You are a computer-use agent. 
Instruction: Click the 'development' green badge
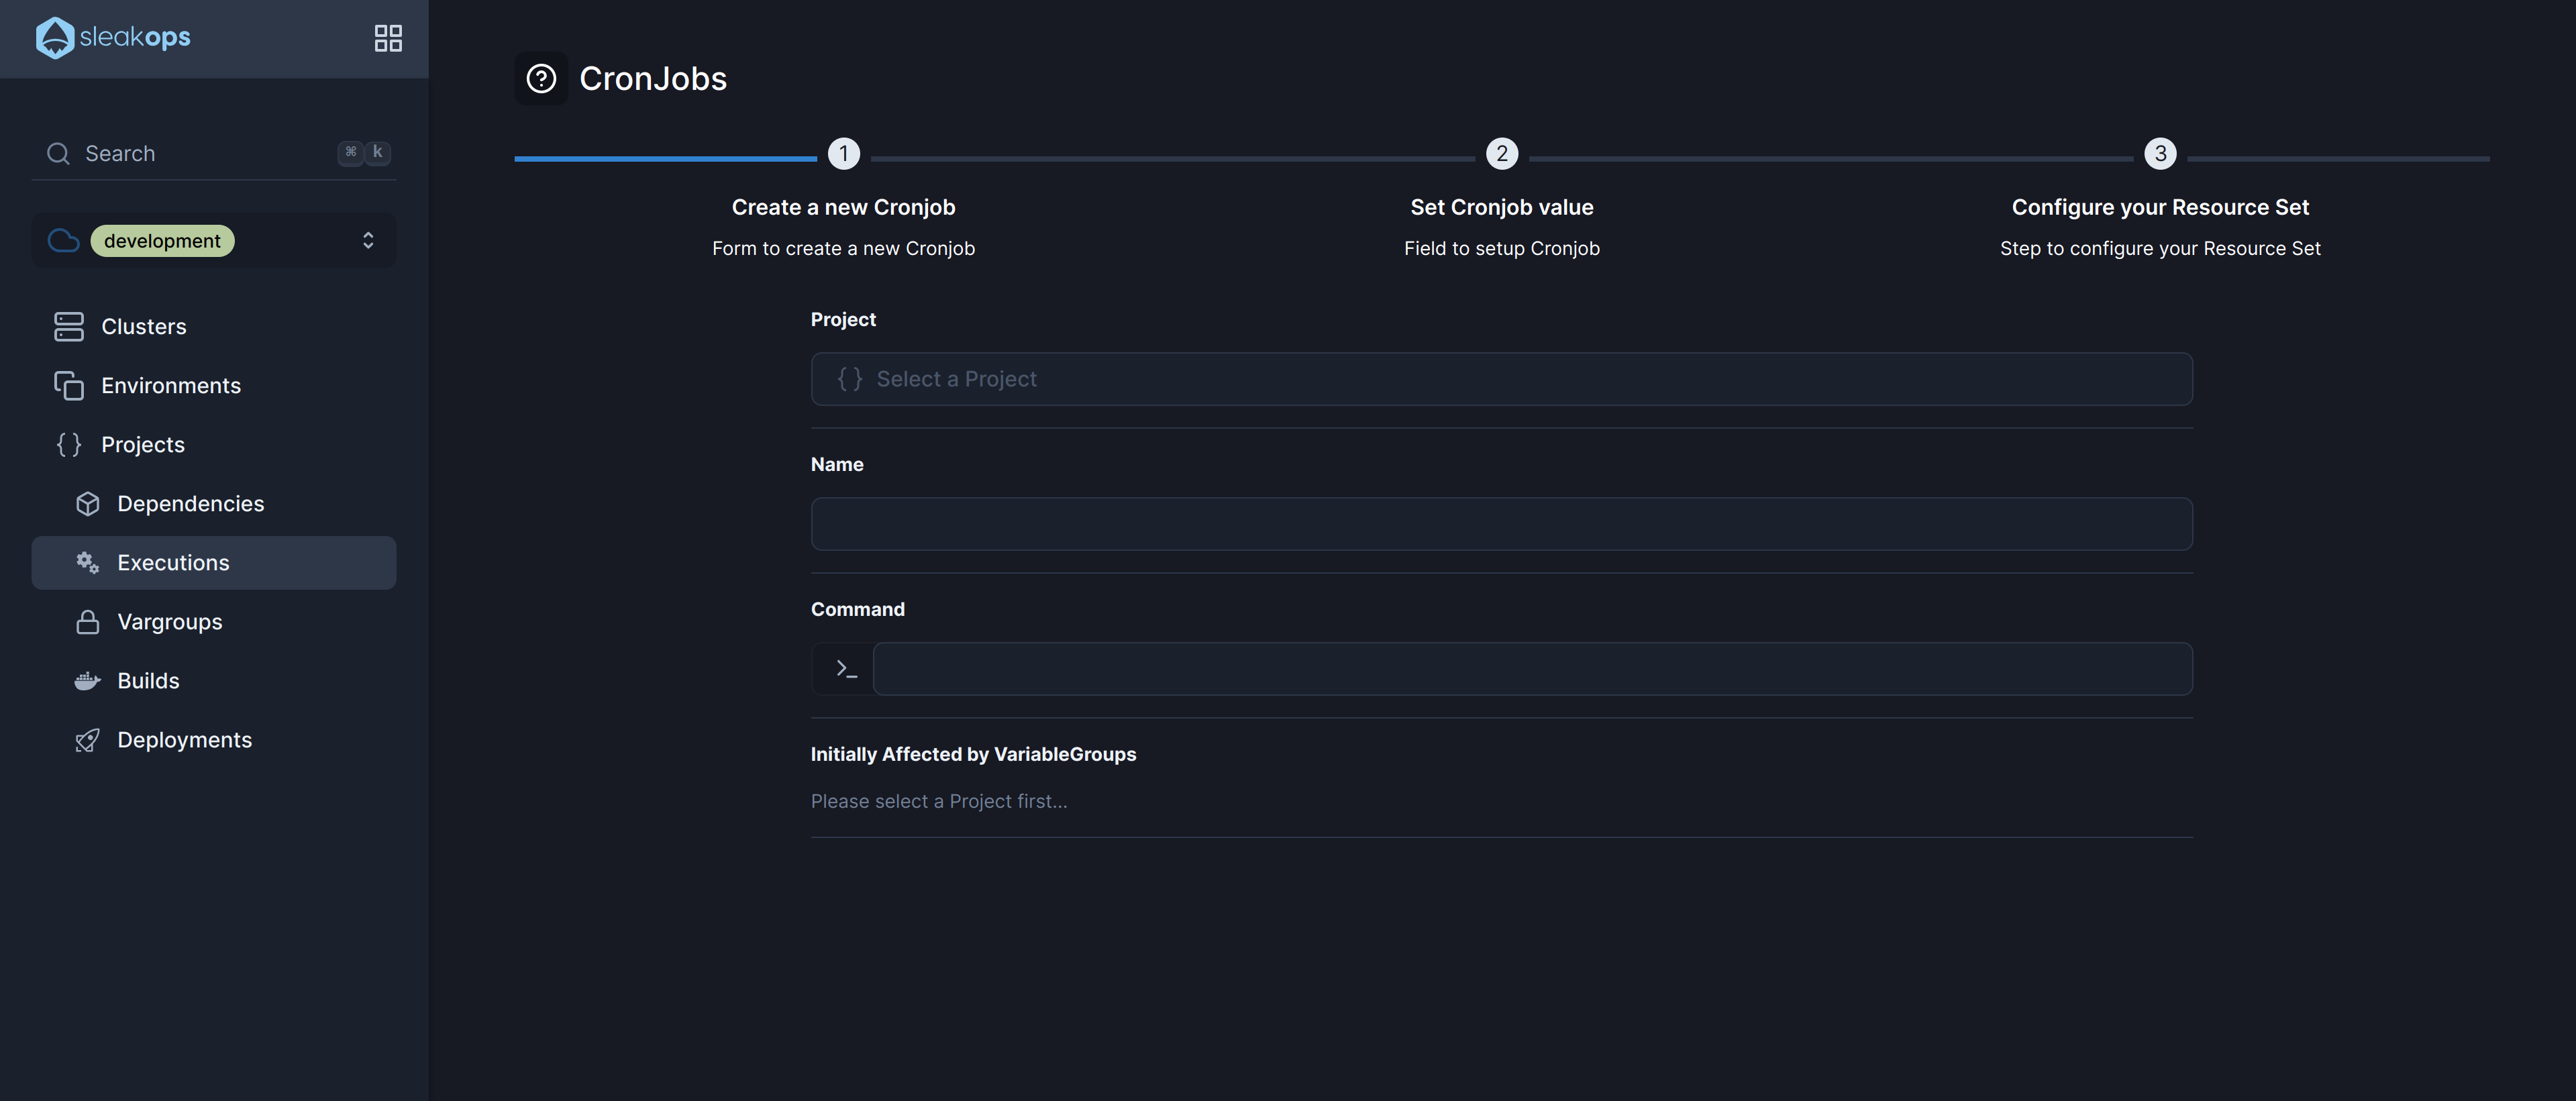[x=163, y=241]
